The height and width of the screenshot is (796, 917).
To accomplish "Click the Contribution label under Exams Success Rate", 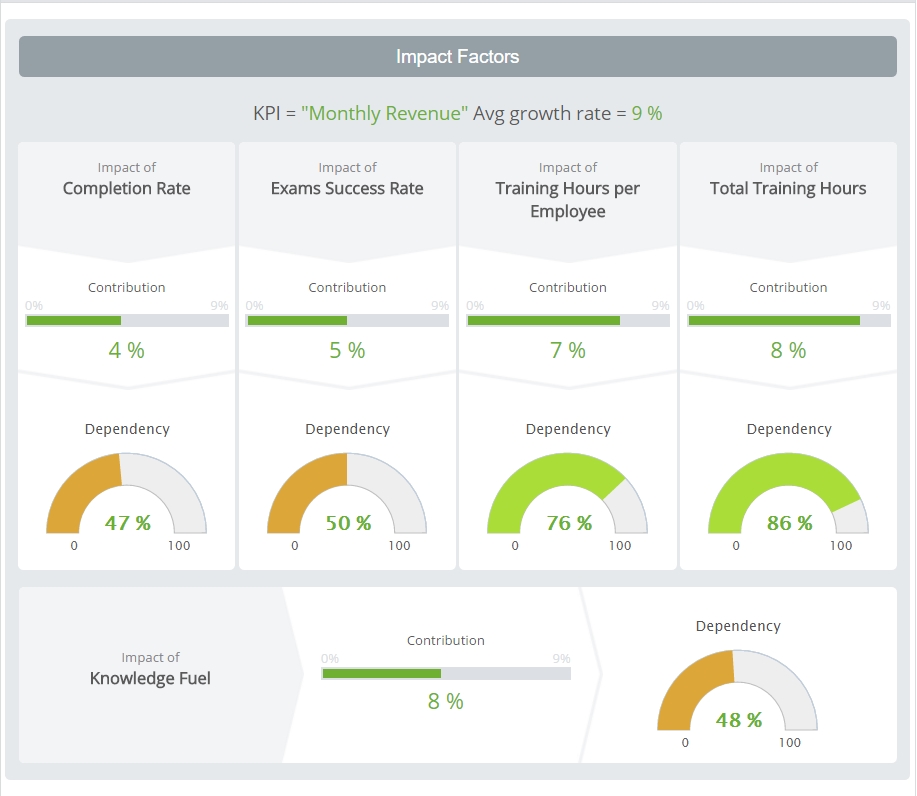I will 347,287.
